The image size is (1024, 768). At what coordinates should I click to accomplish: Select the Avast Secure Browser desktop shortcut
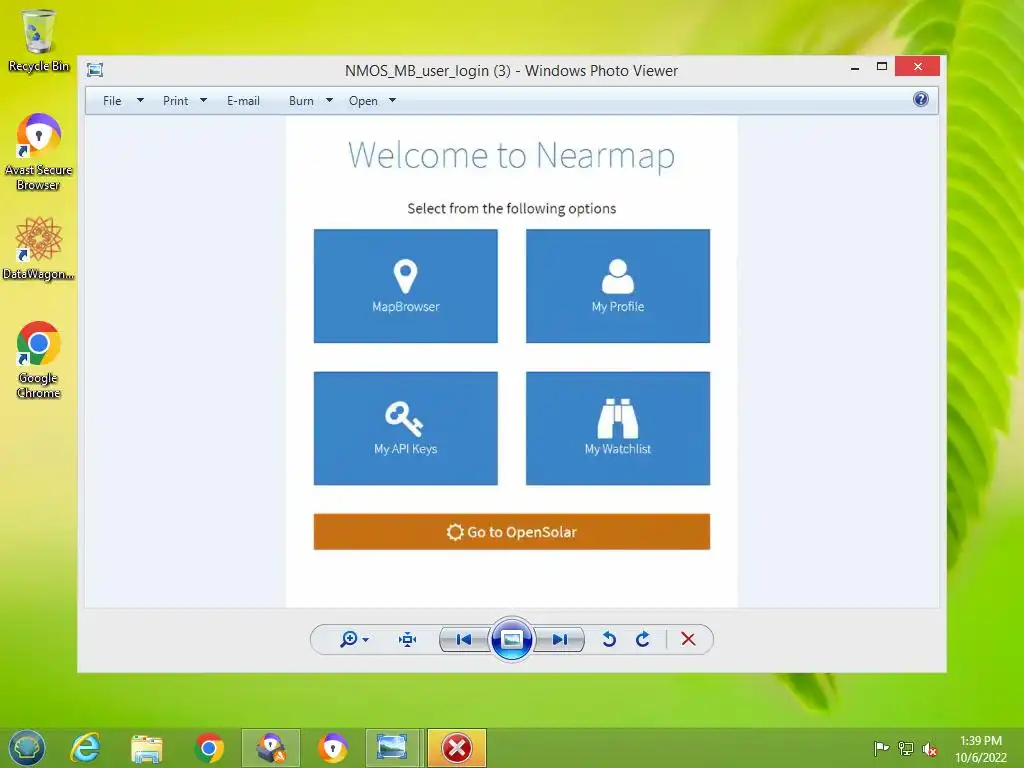[x=39, y=152]
